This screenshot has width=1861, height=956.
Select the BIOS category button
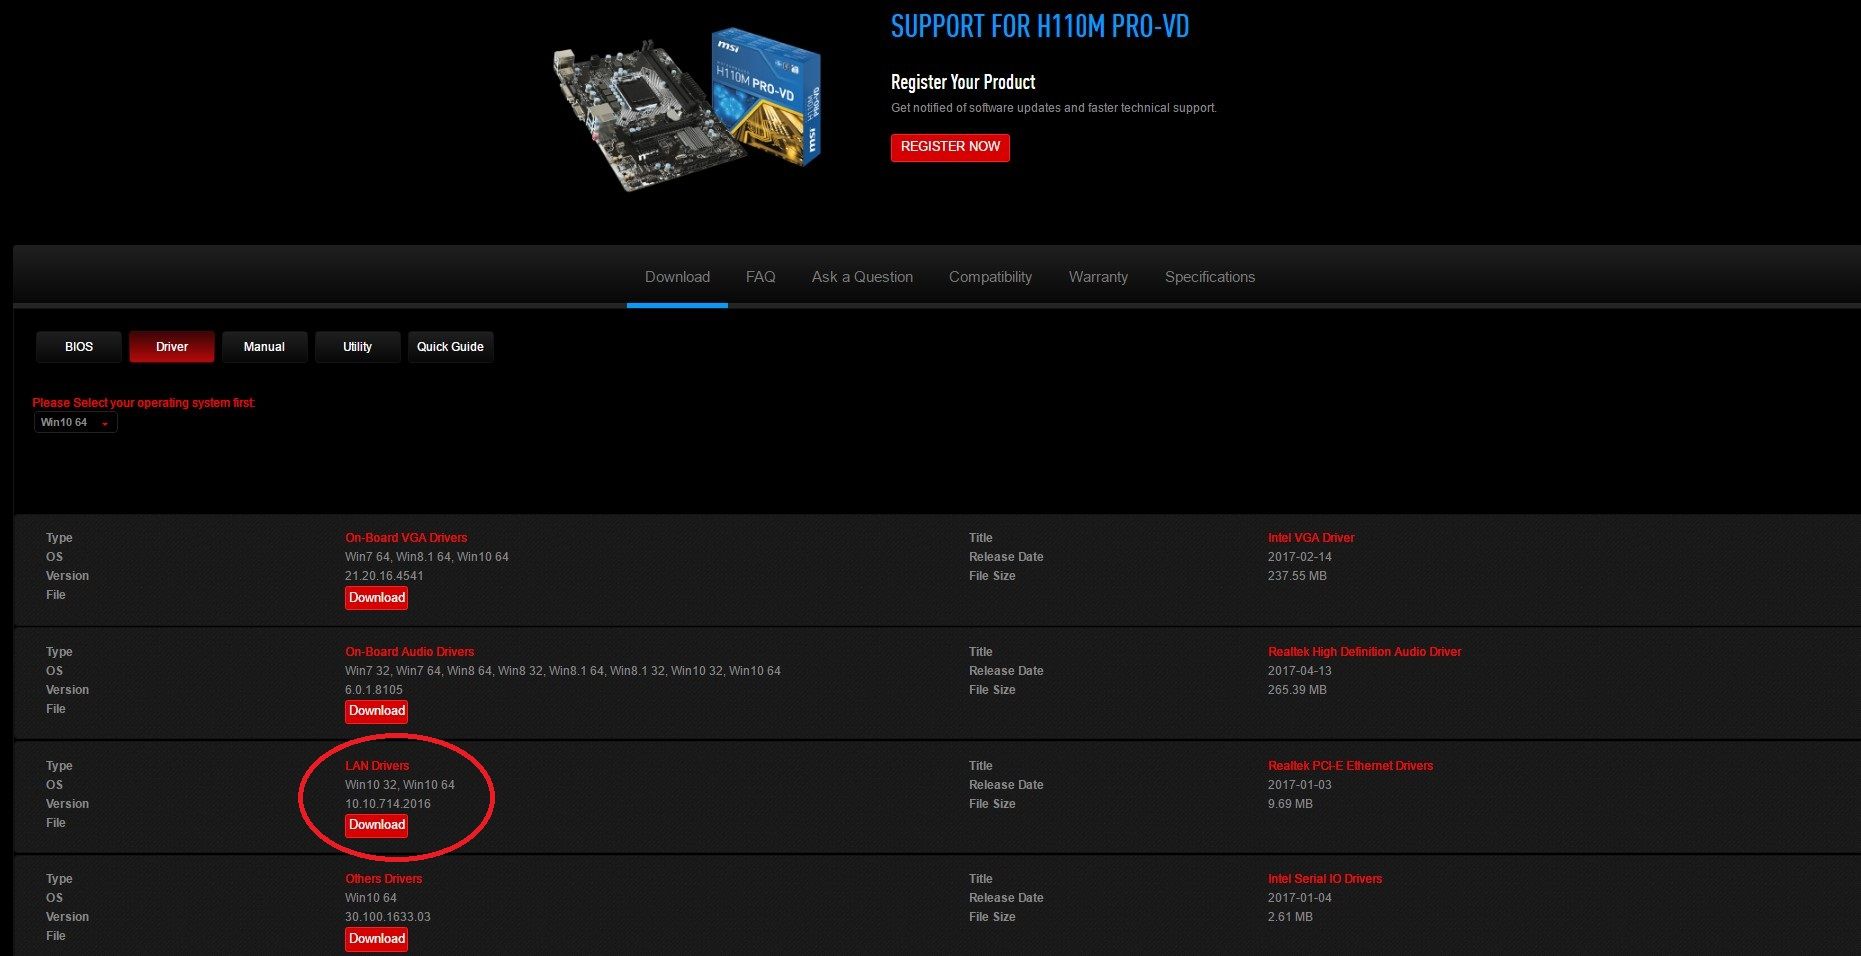pyautogui.click(x=79, y=347)
